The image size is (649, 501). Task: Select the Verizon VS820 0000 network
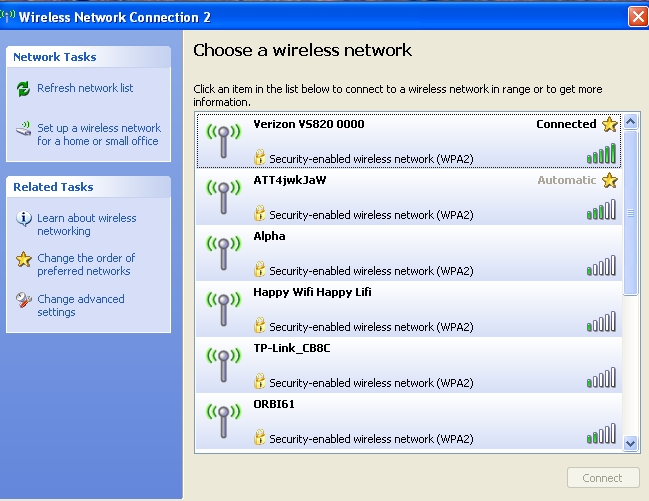tap(409, 141)
